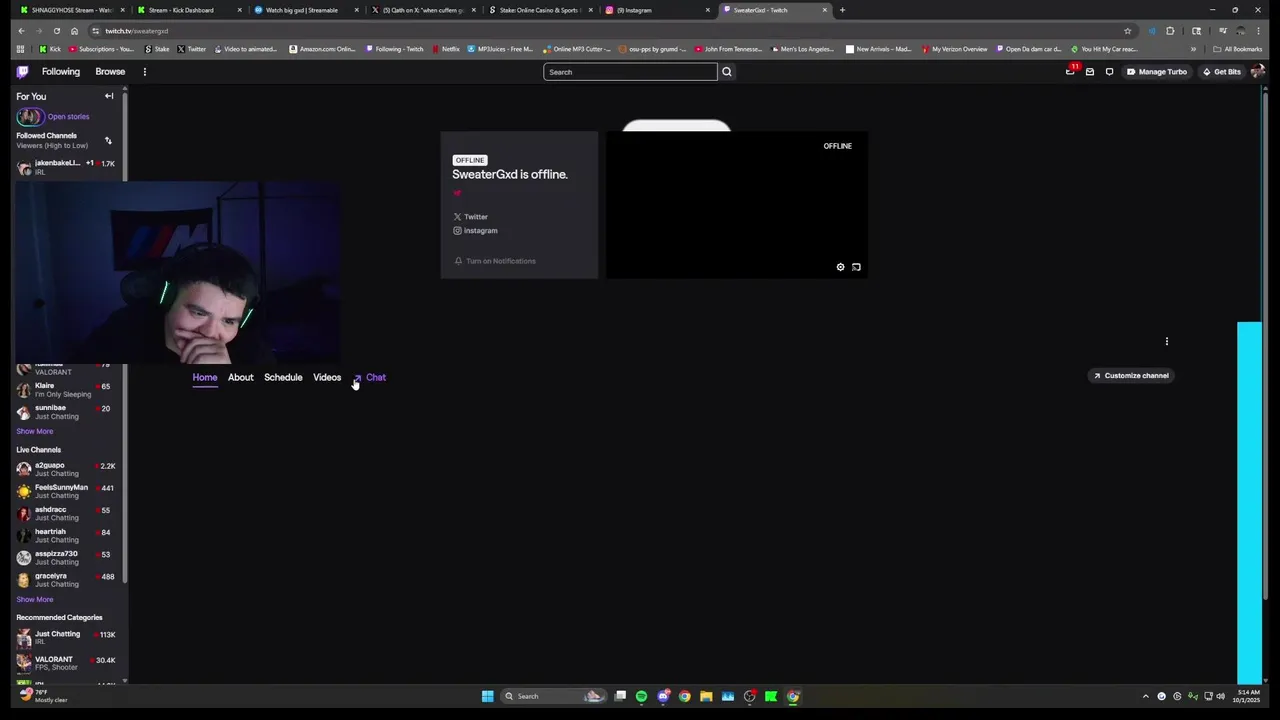Click Customize channel button
The image size is (1280, 720).
point(1130,376)
